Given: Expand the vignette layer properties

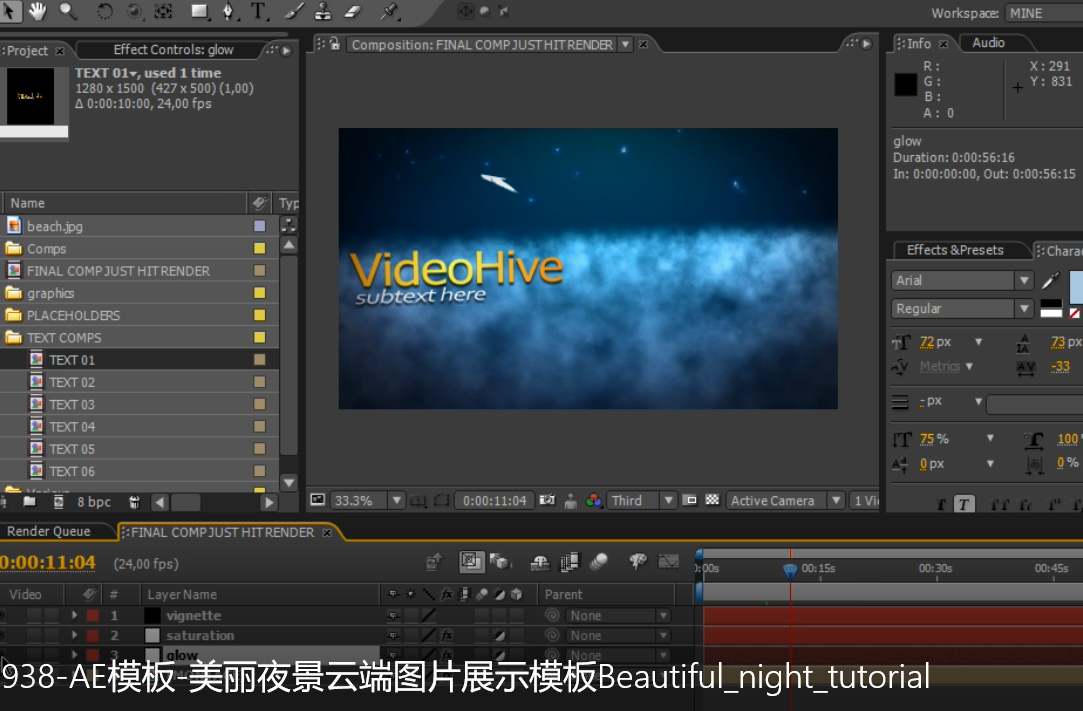Looking at the screenshot, I should coord(75,615).
